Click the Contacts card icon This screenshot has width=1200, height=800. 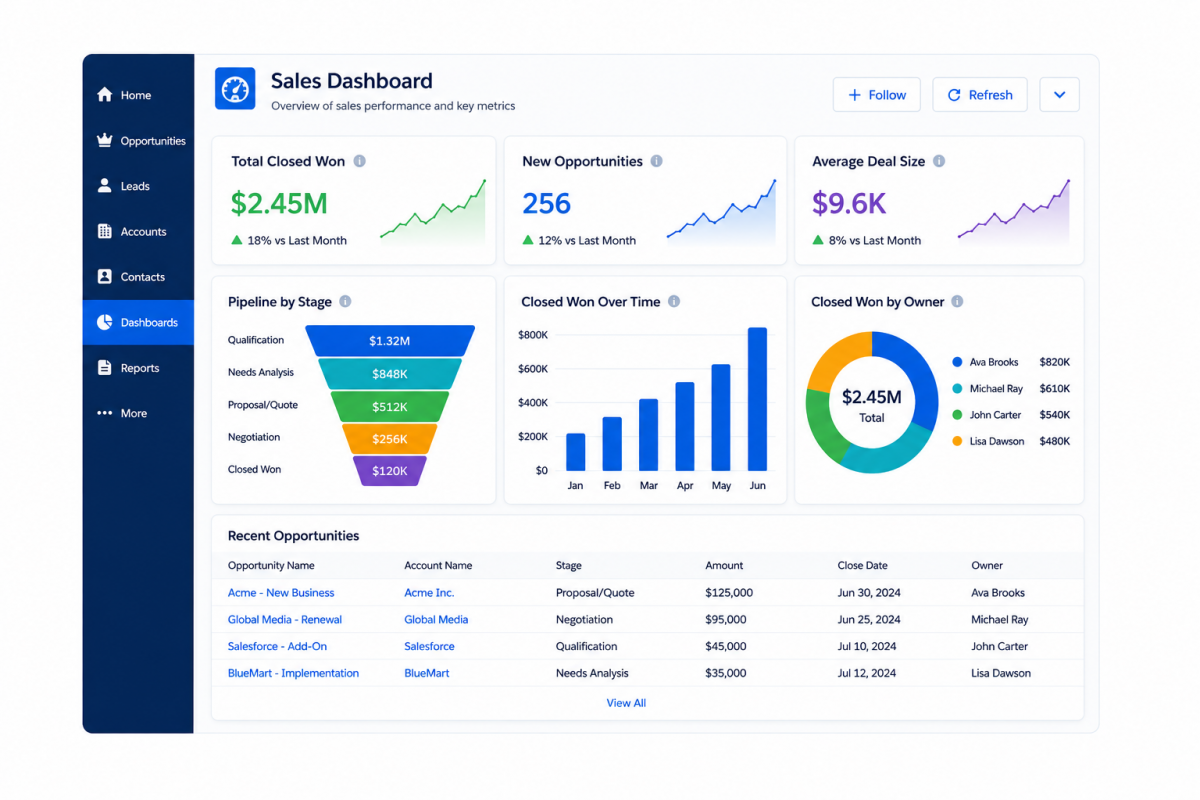click(104, 276)
